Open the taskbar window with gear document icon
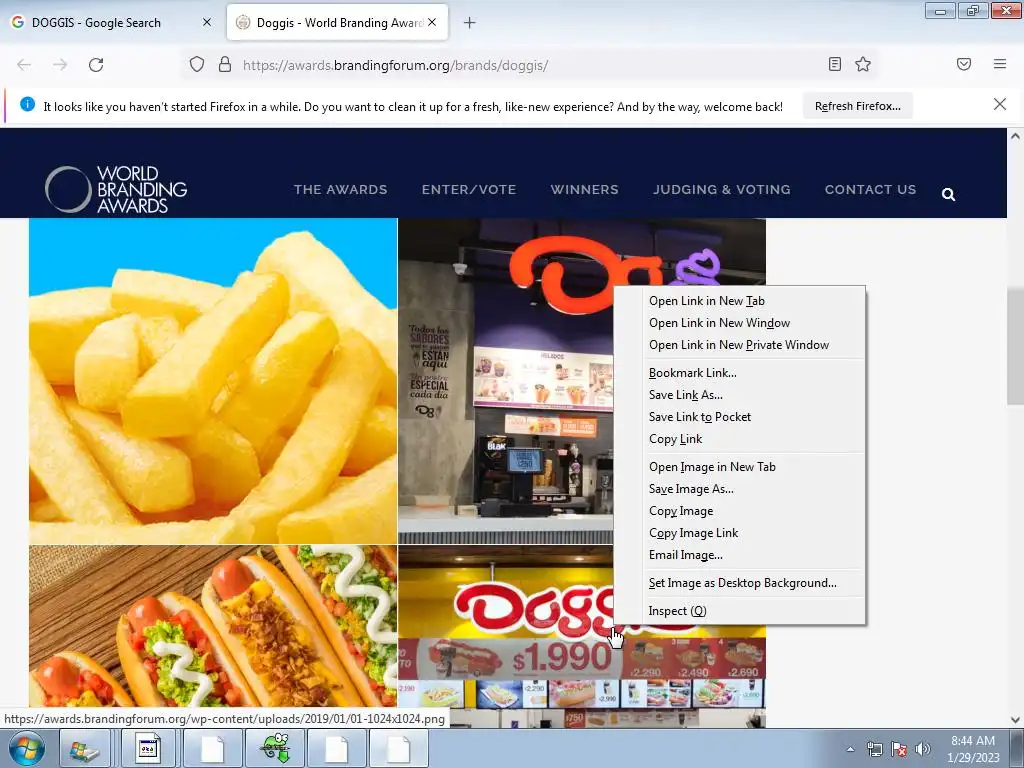The width and height of the screenshot is (1024, 768). pyautogui.click(x=148, y=748)
